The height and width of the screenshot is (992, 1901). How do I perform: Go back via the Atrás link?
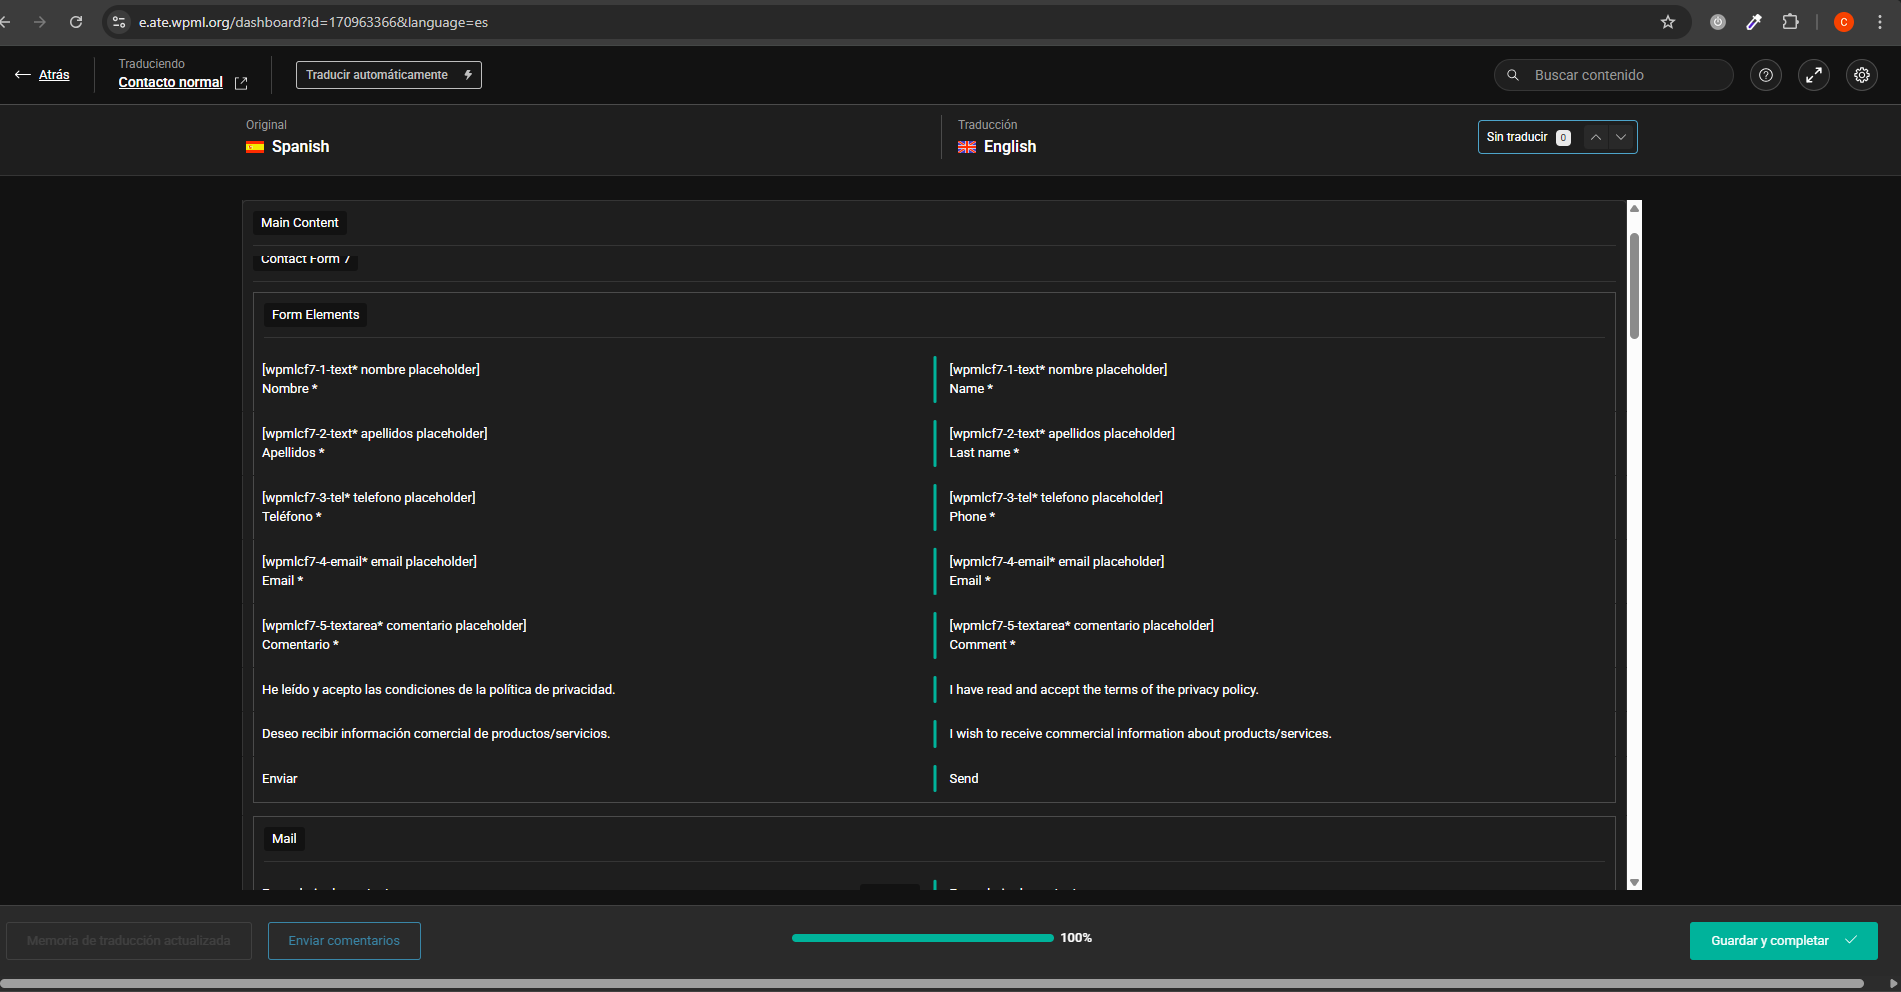point(54,75)
